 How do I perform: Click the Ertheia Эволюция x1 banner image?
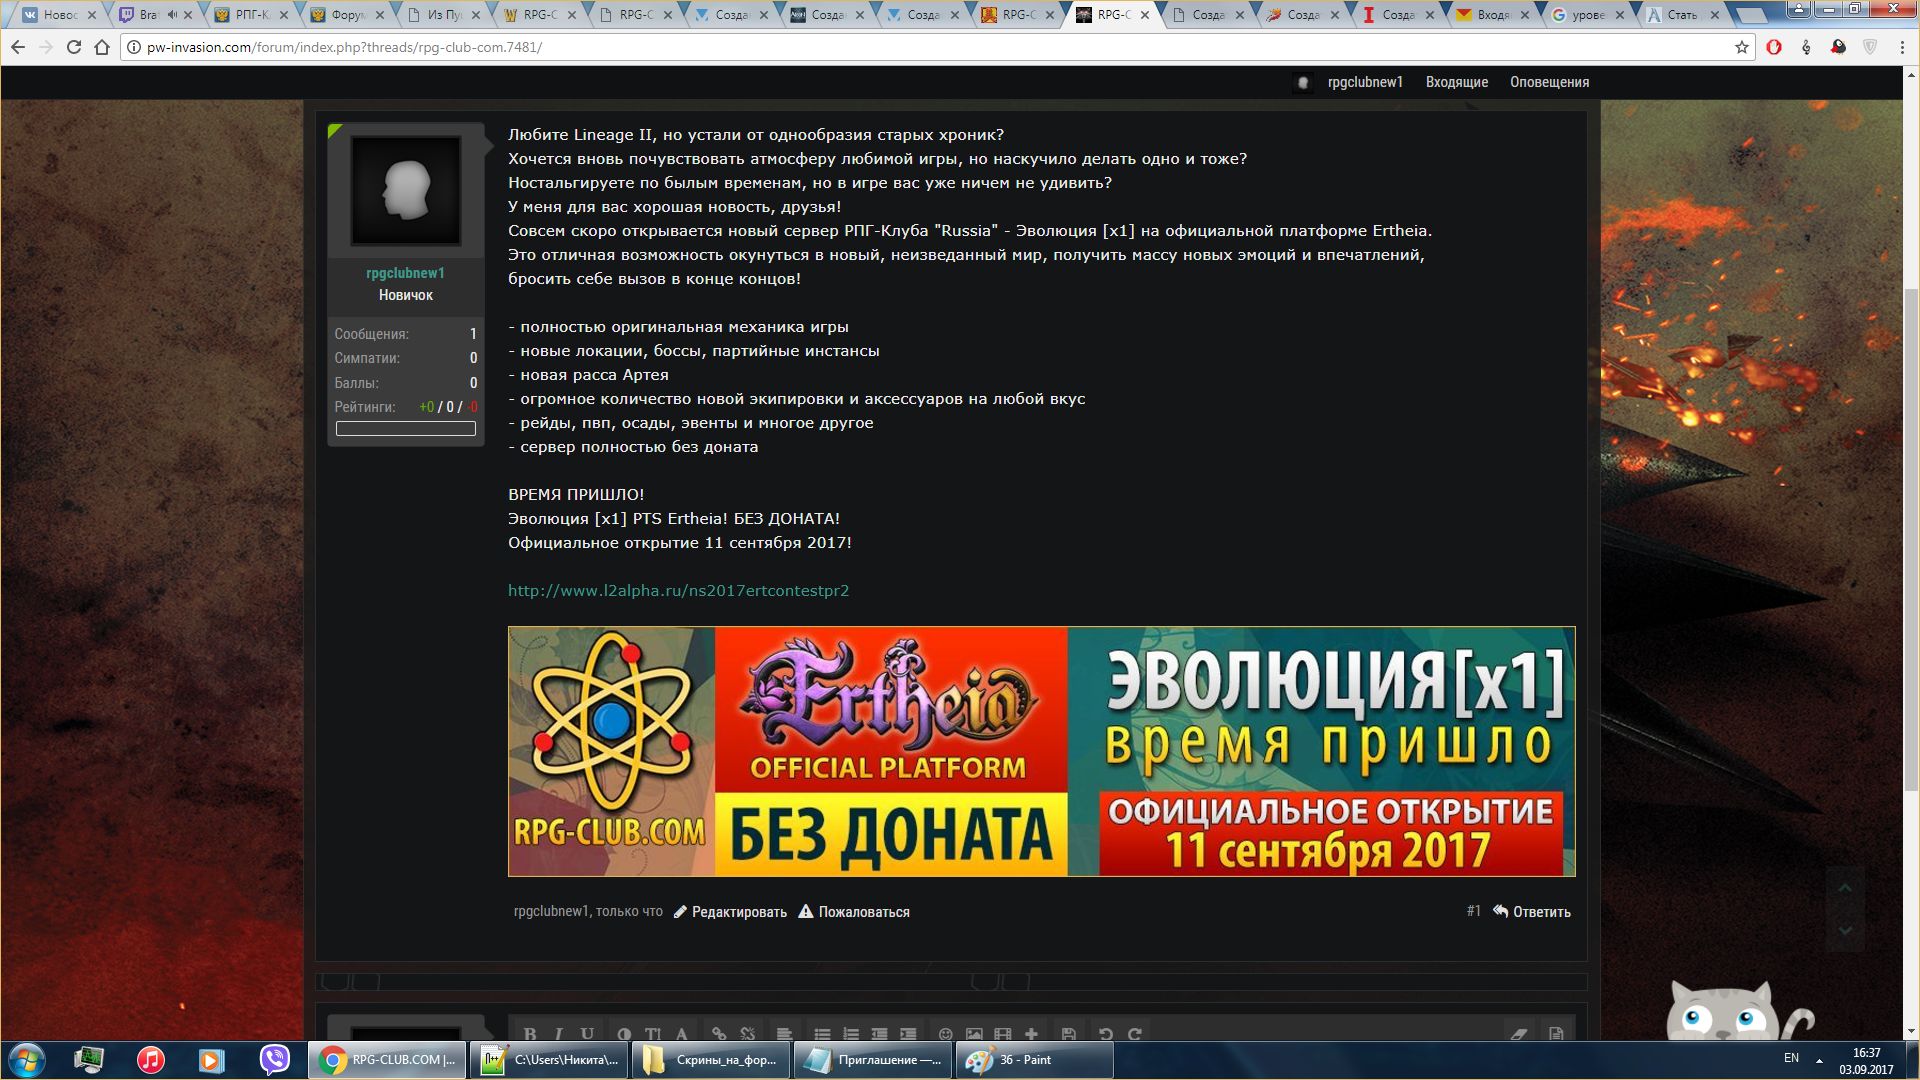(1041, 751)
